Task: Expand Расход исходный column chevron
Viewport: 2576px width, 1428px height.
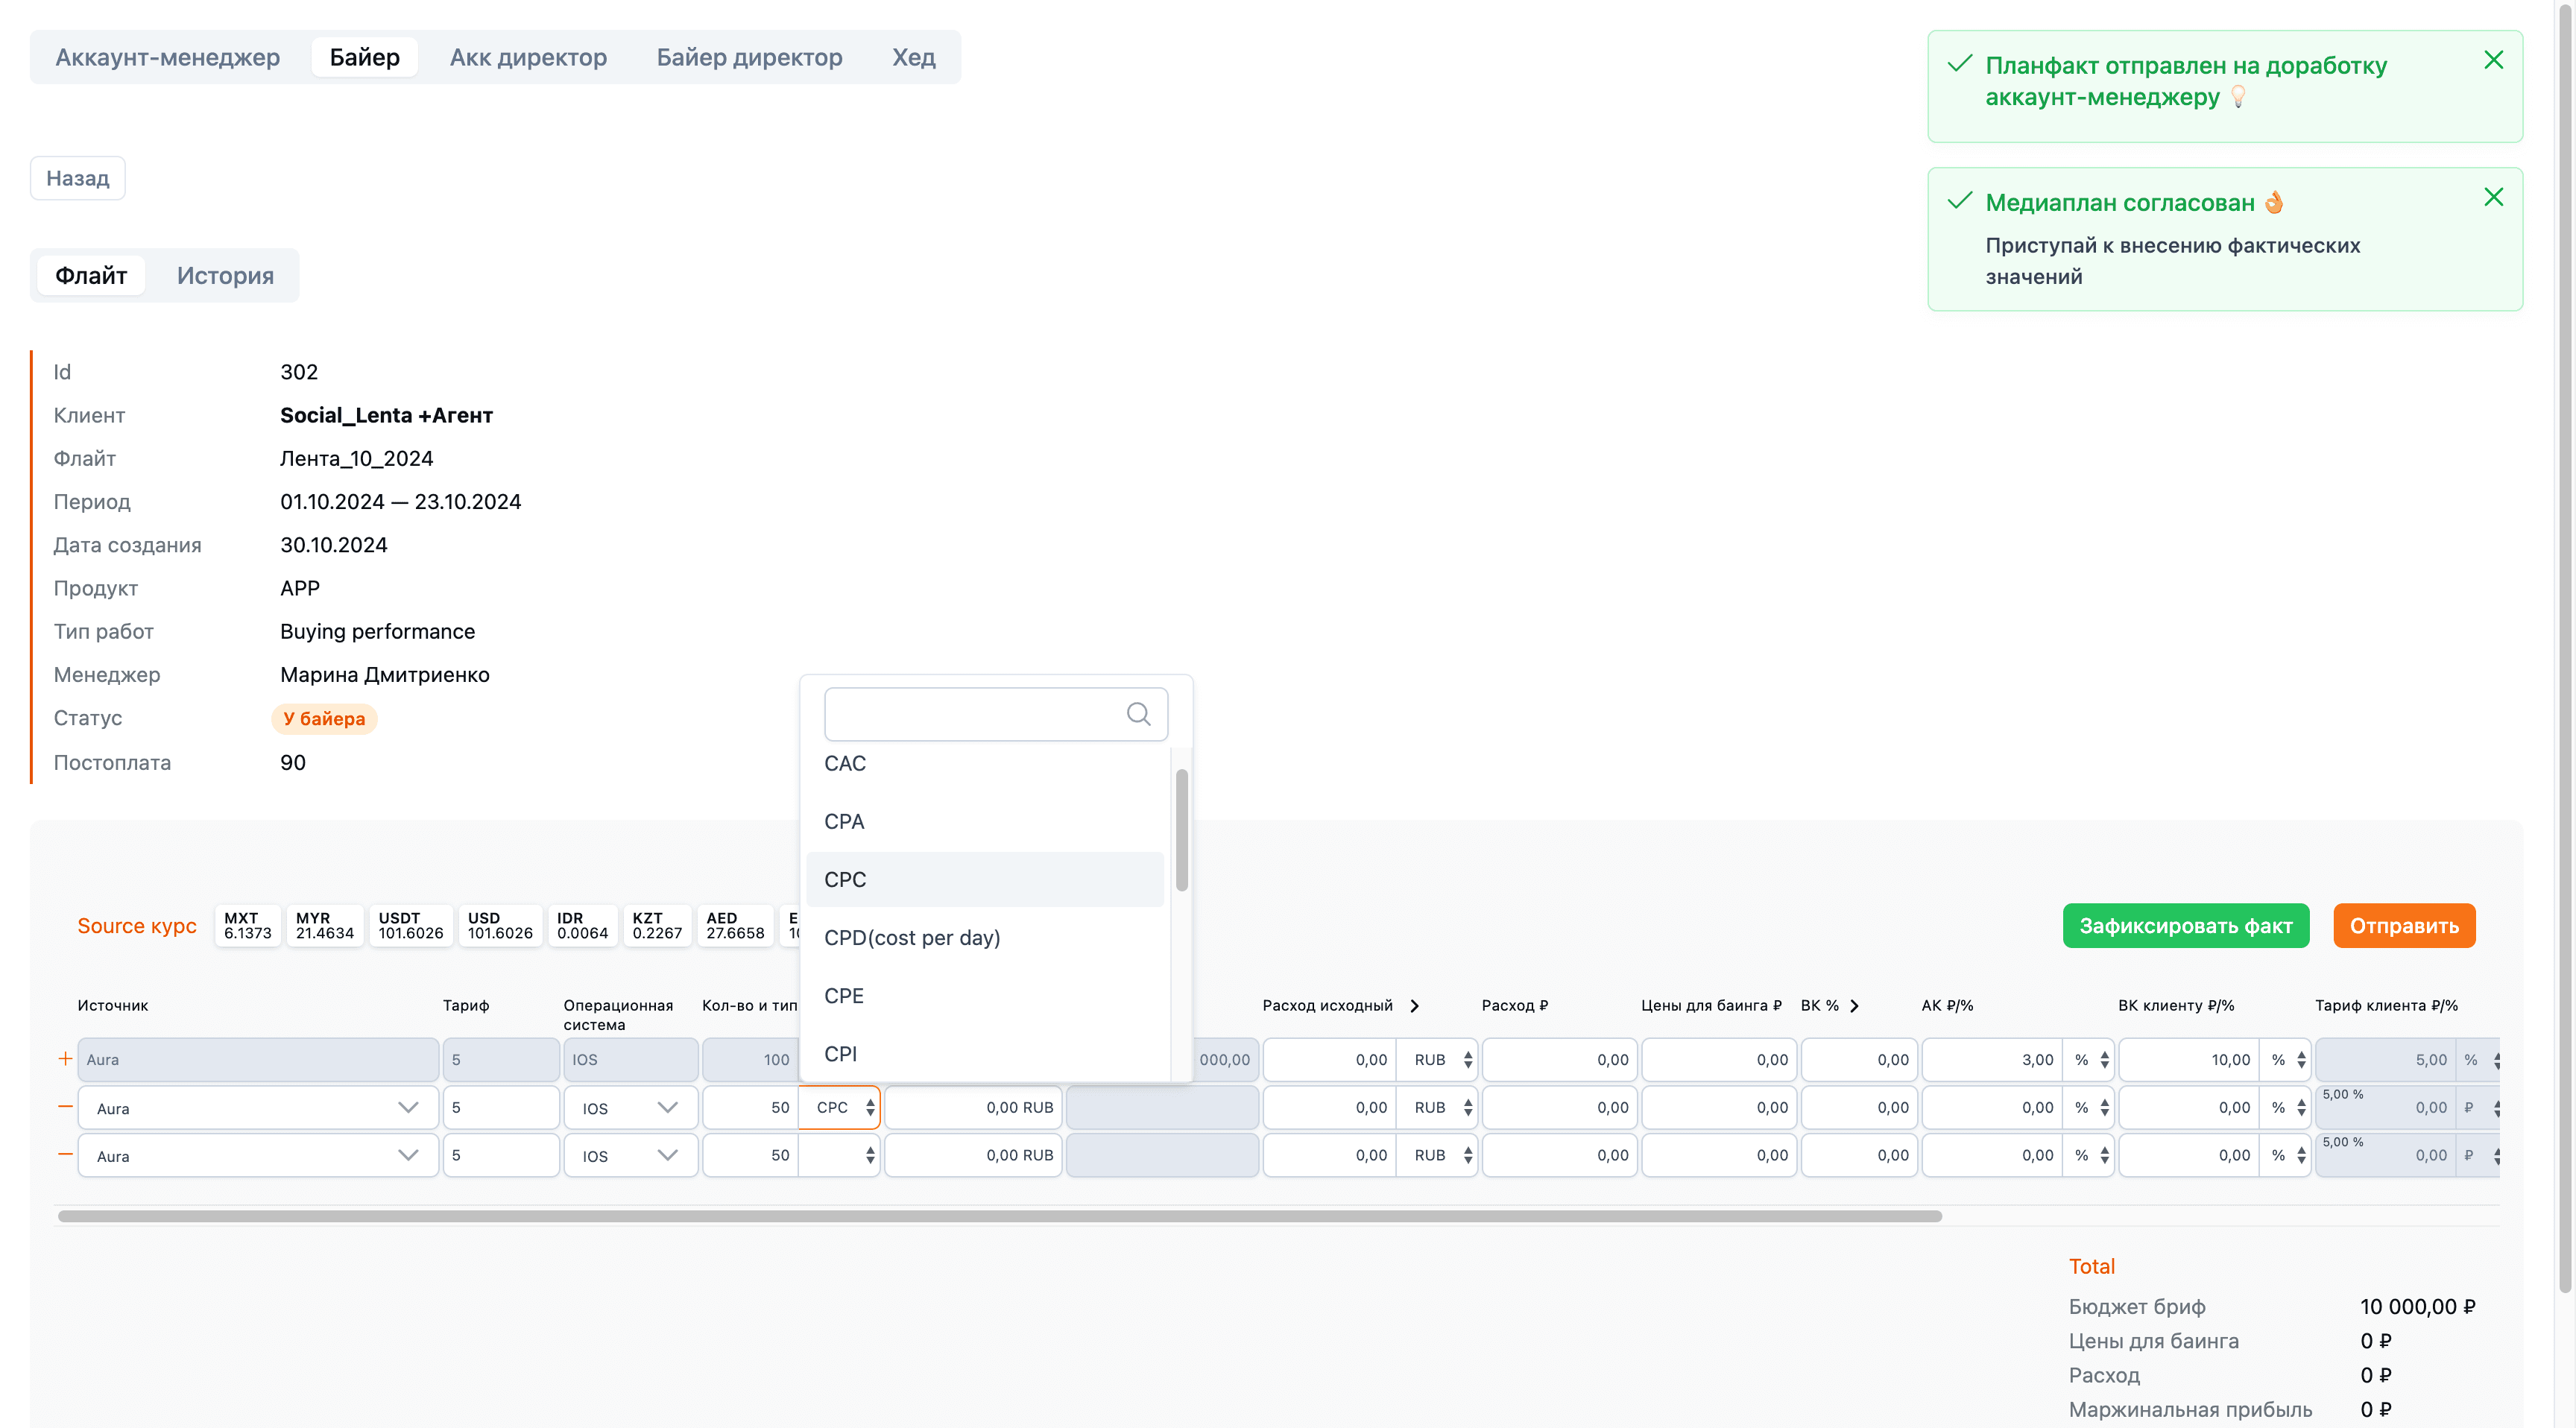Action: 1414,1006
